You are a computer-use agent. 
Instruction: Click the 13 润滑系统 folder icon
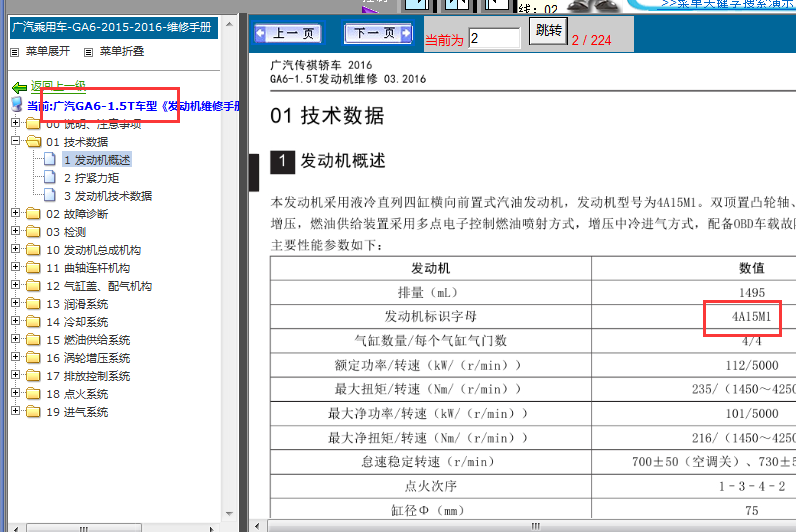tap(33, 304)
